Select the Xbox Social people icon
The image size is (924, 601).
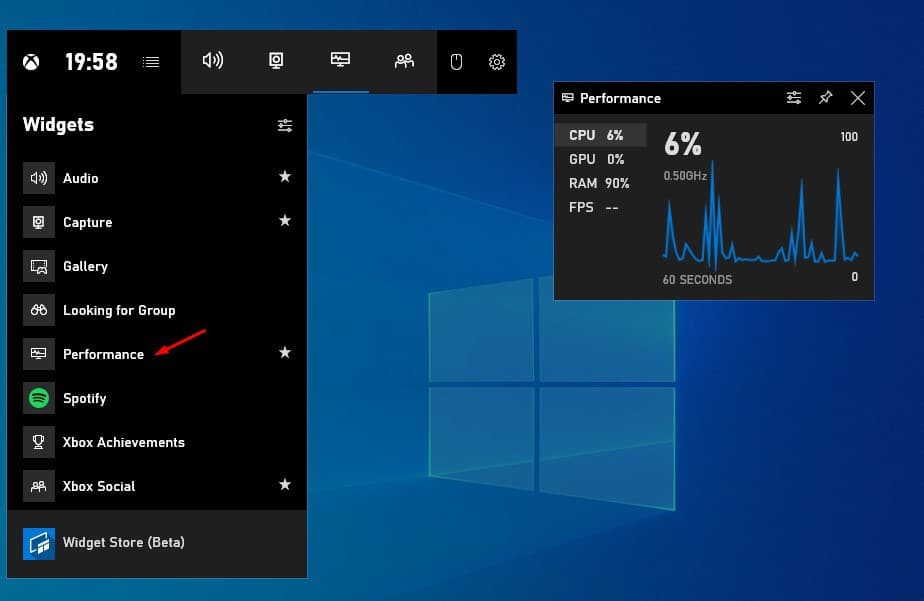pos(39,486)
